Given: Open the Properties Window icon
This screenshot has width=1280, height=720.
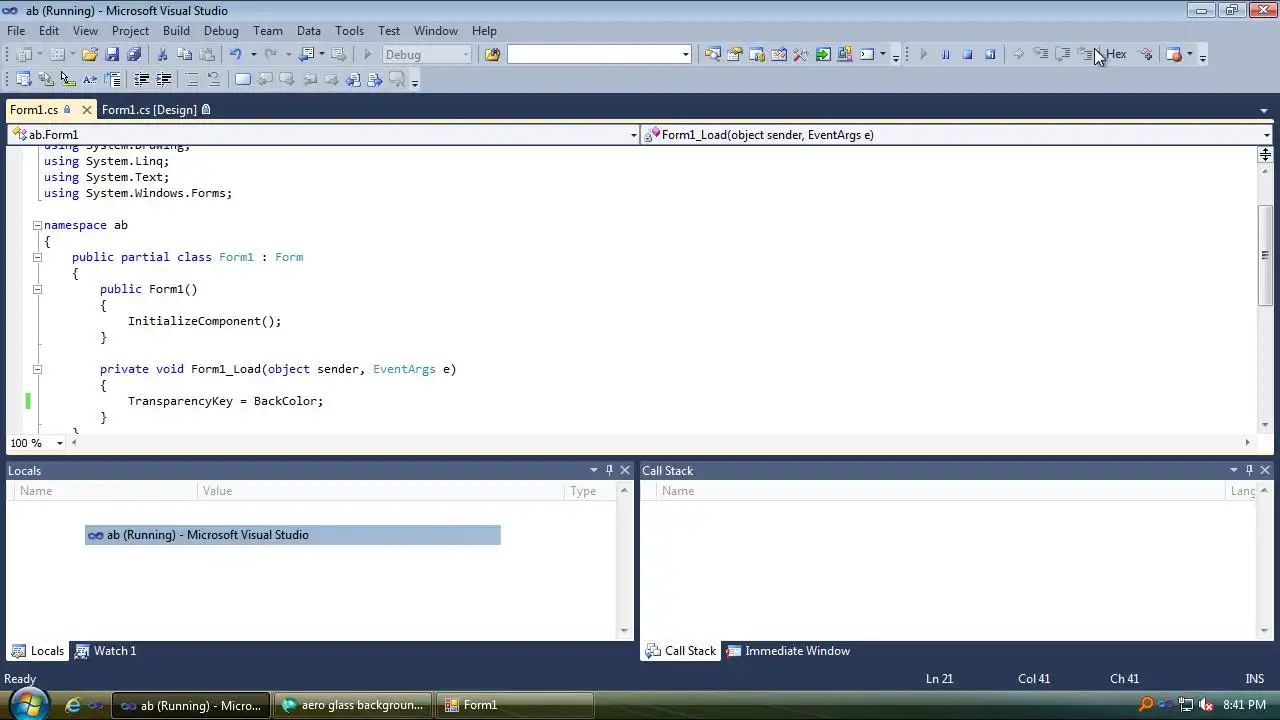Looking at the screenshot, I should [x=734, y=54].
